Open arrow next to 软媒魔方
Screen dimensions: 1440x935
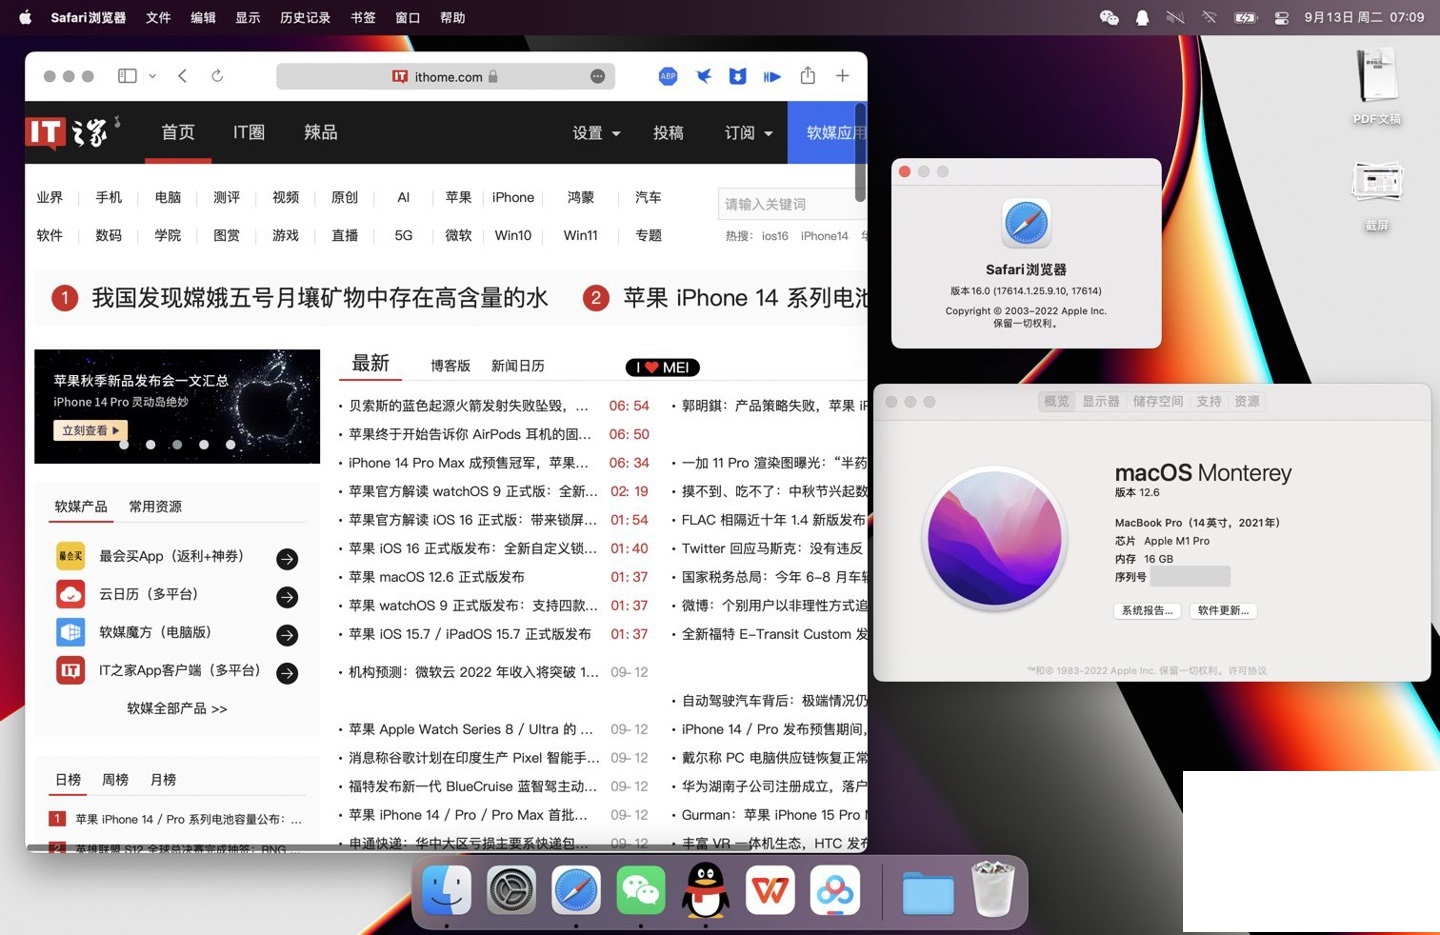click(x=287, y=635)
